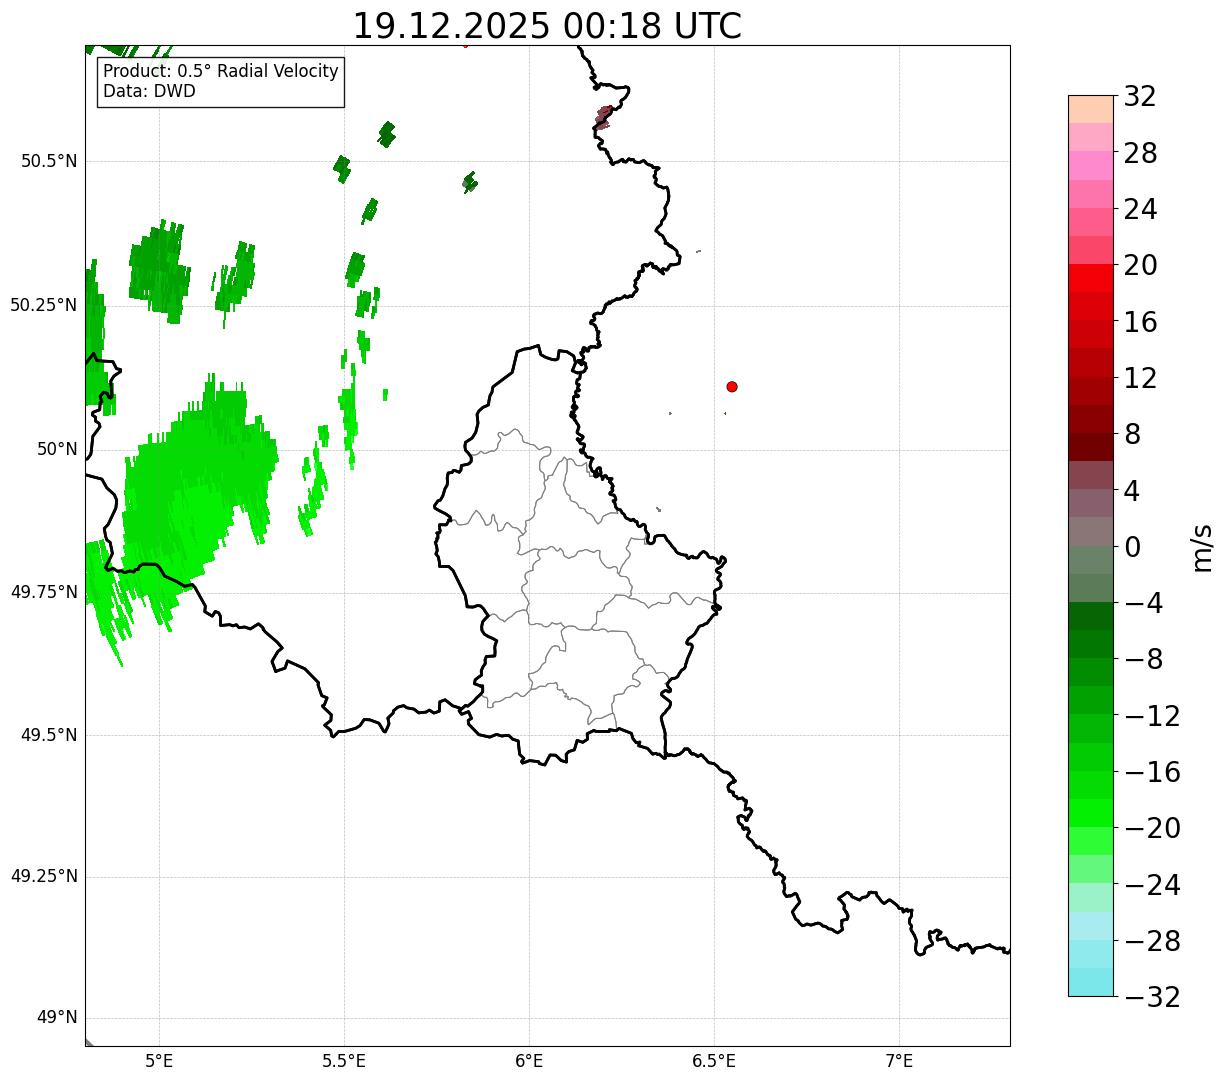This screenshot has width=1225, height=1081.
Task: Click the 50.25°N latitude label
Action: [x=43, y=305]
